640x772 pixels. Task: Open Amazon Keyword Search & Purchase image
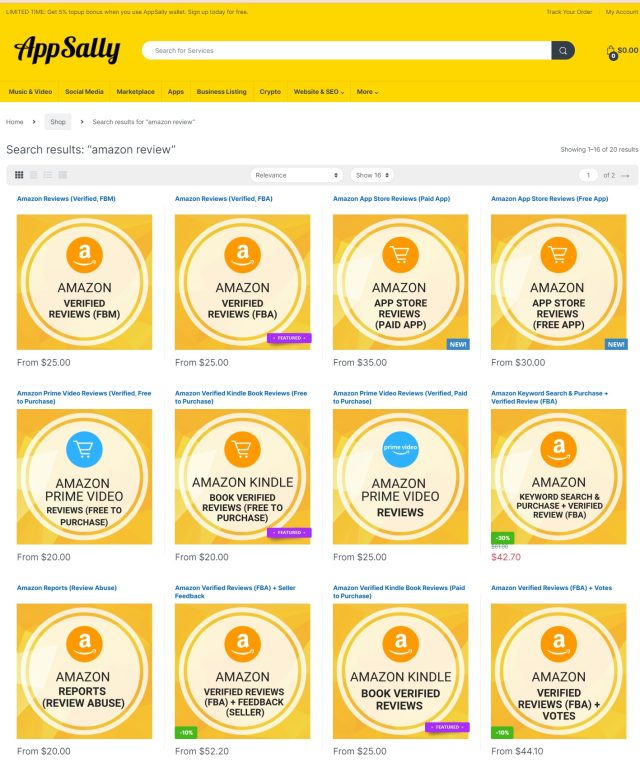(x=558, y=476)
